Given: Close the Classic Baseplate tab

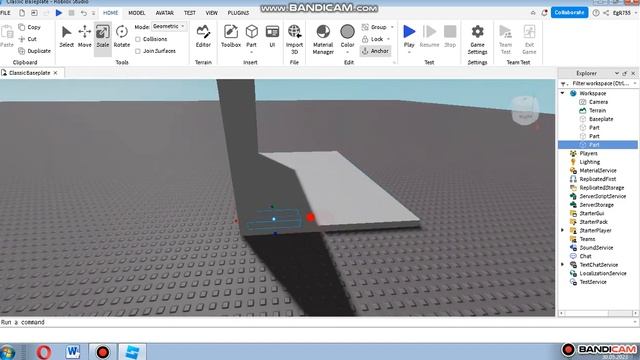Looking at the screenshot, I should (56, 73).
